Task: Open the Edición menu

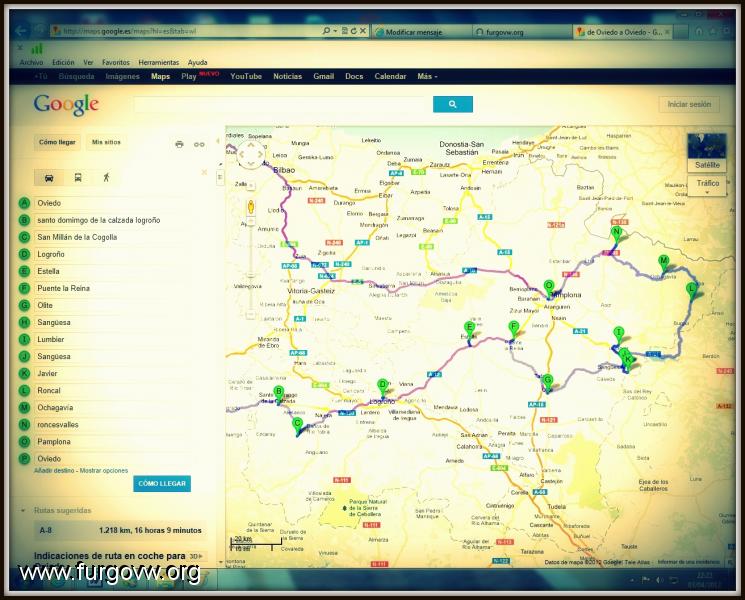Action: [63, 63]
